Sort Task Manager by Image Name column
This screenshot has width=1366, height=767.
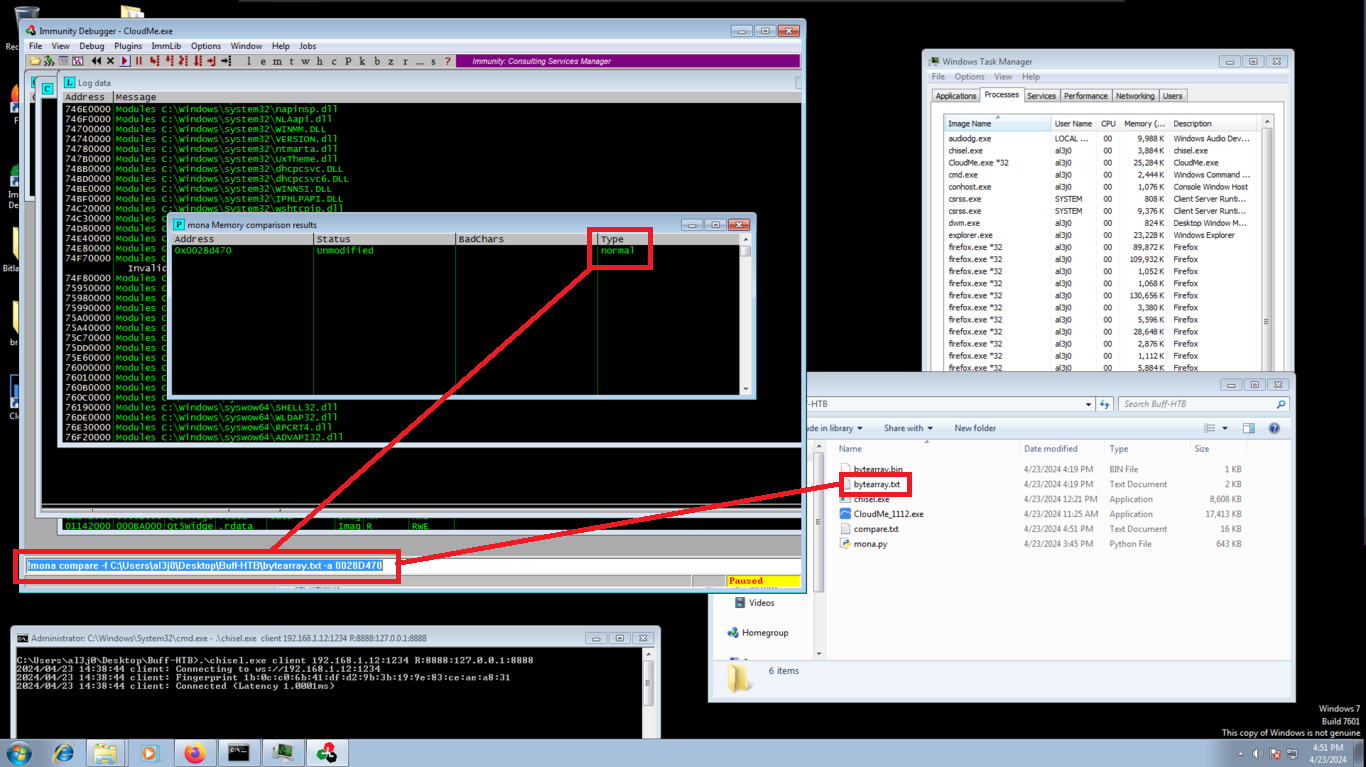[x=998, y=123]
